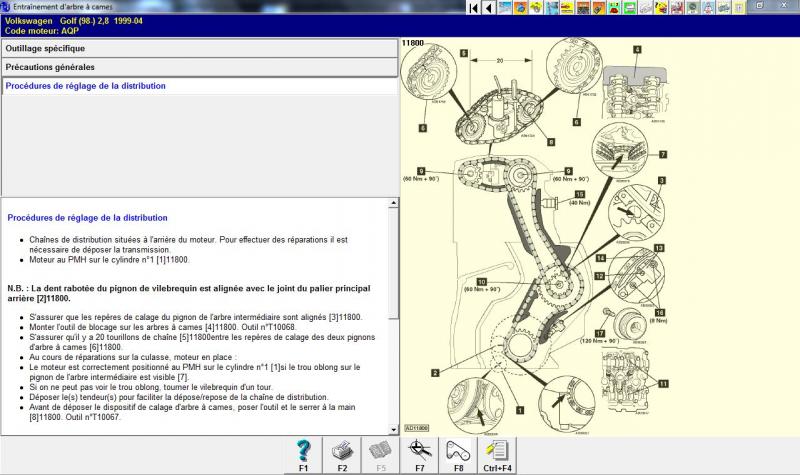Viewport: 800px width, 475px height.
Task: Open the yellow question-mark diagnostic icon
Action: point(661,7)
